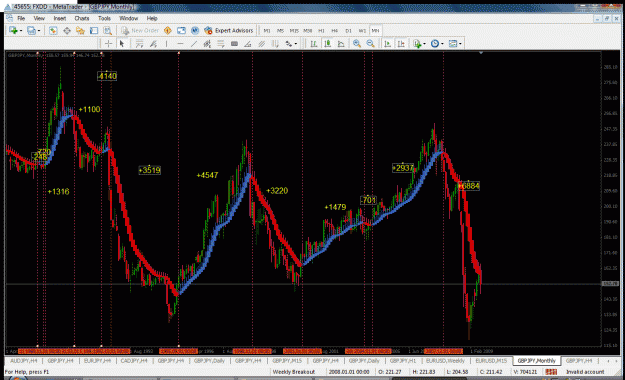Click 'Weekly Breakout' in status bar

[x=294, y=372]
